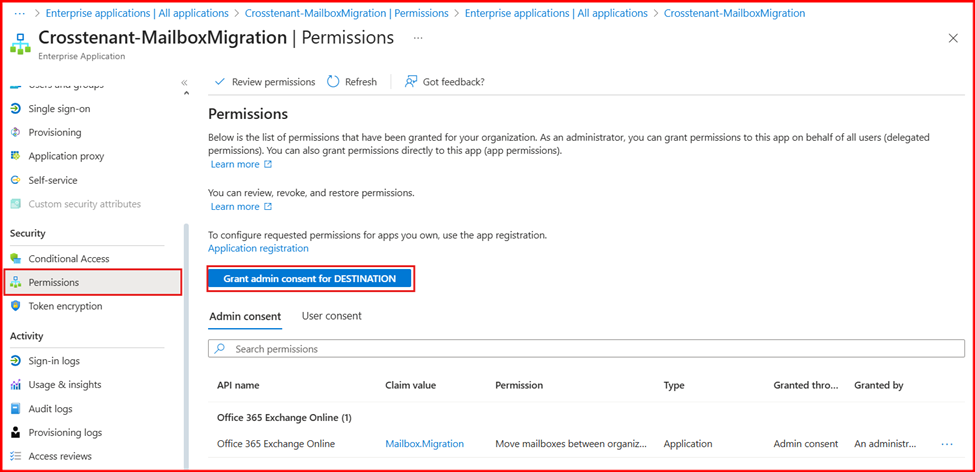Click the Single sign-on sidebar icon
This screenshot has width=975, height=472.
15,108
